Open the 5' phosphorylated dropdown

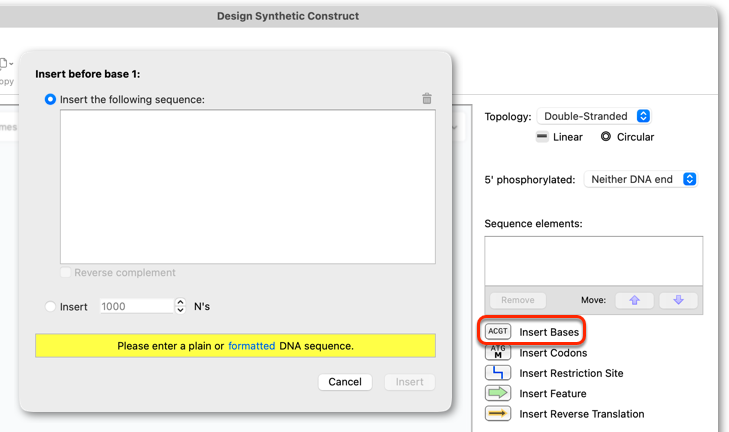point(641,179)
